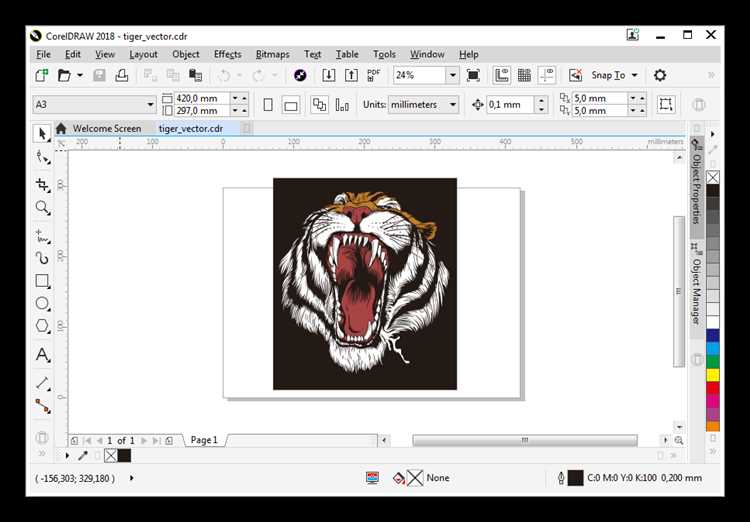The image size is (750, 522).
Task: Toggle Treat as filled button
Action: [666, 104]
